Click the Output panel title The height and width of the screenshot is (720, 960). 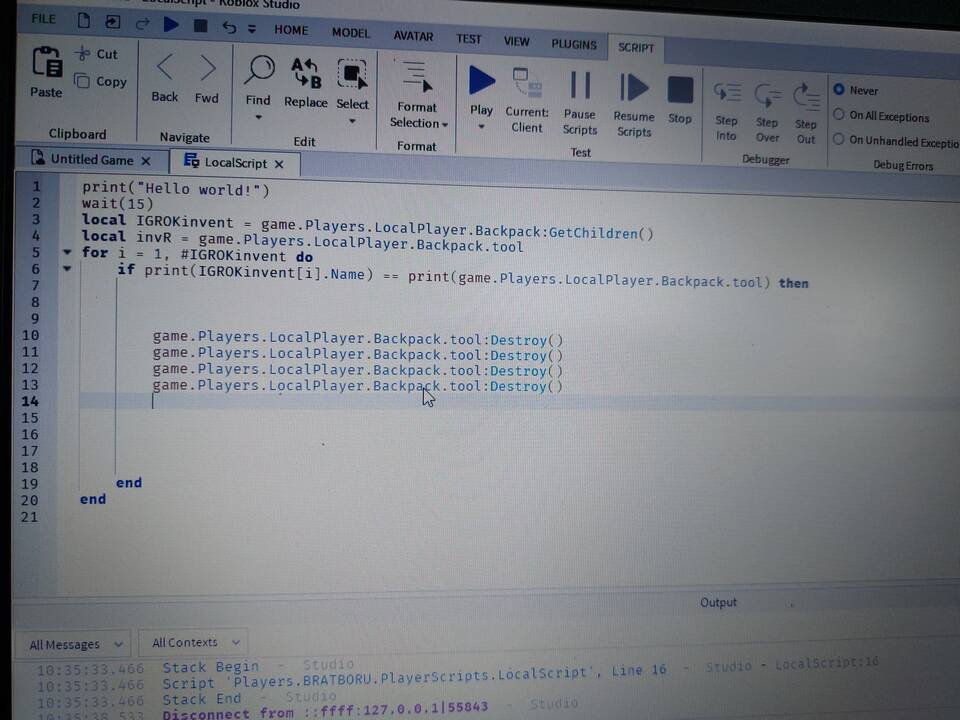718,602
